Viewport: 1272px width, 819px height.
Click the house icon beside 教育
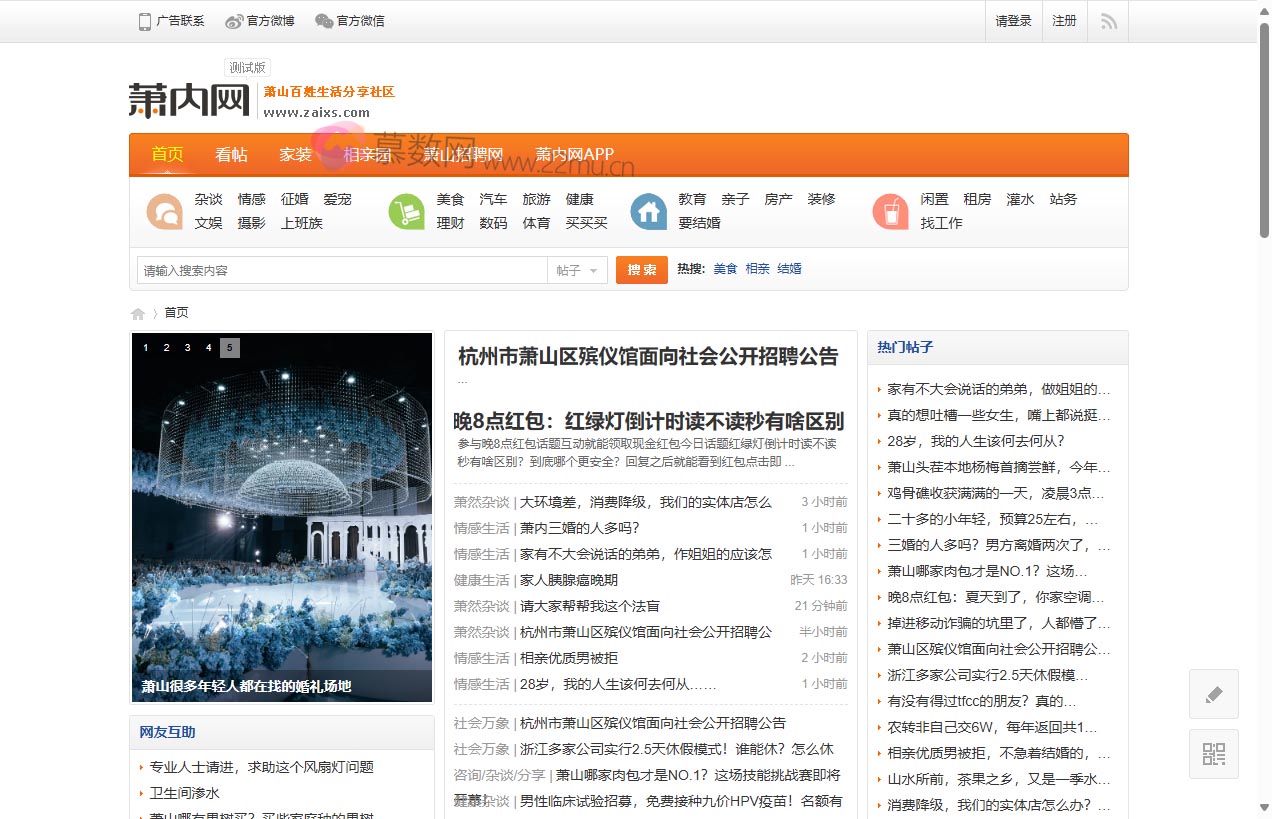[648, 211]
